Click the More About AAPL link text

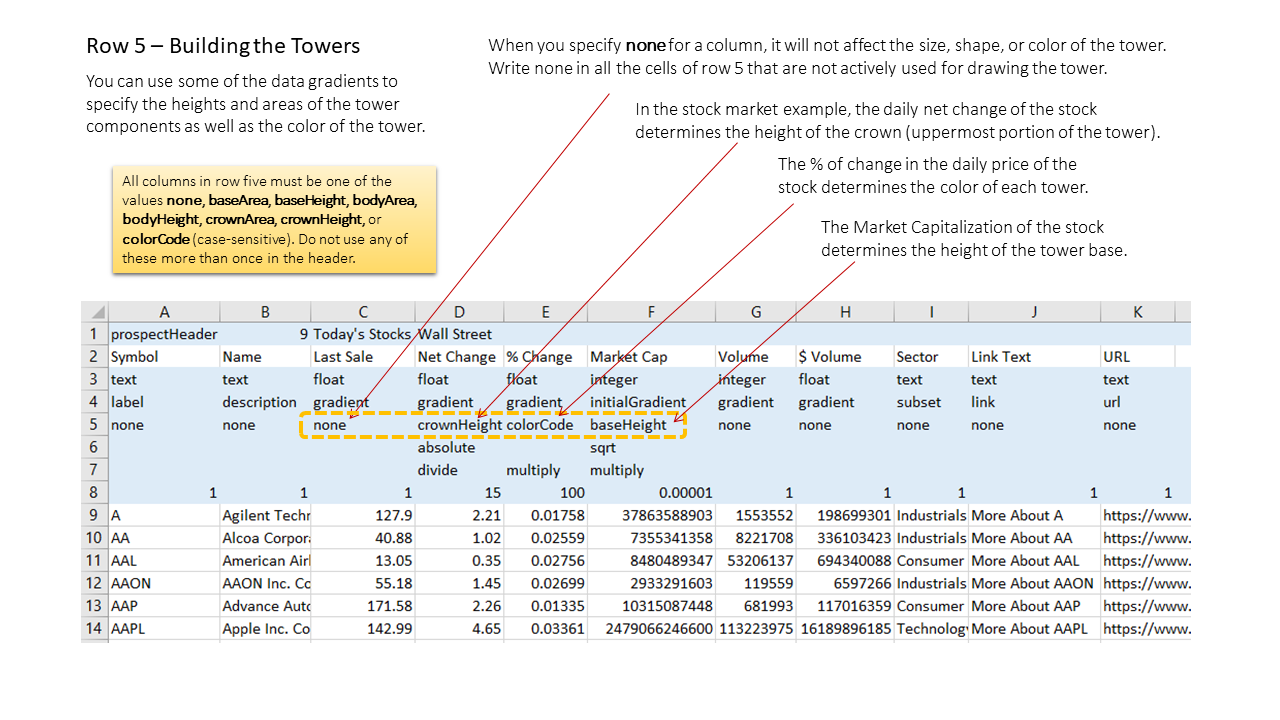(1034, 629)
